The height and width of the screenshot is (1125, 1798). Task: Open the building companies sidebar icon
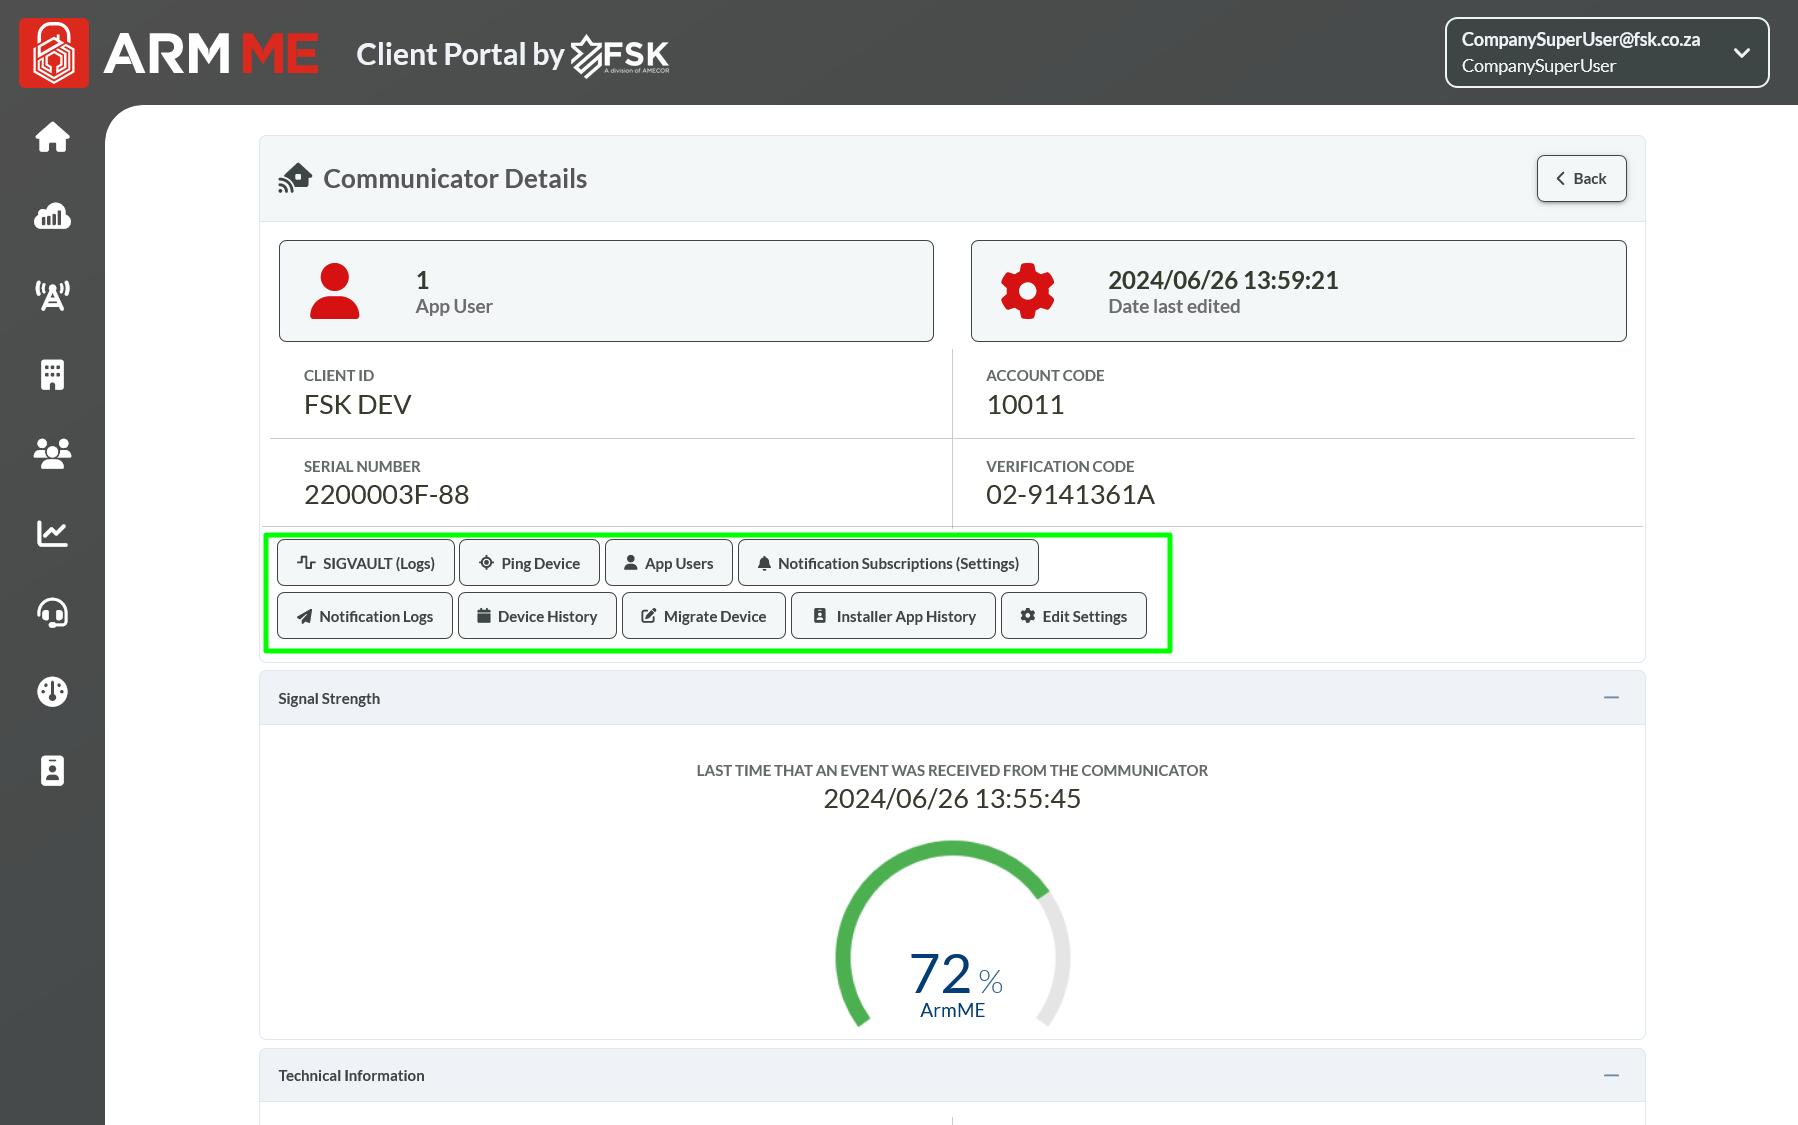52,375
